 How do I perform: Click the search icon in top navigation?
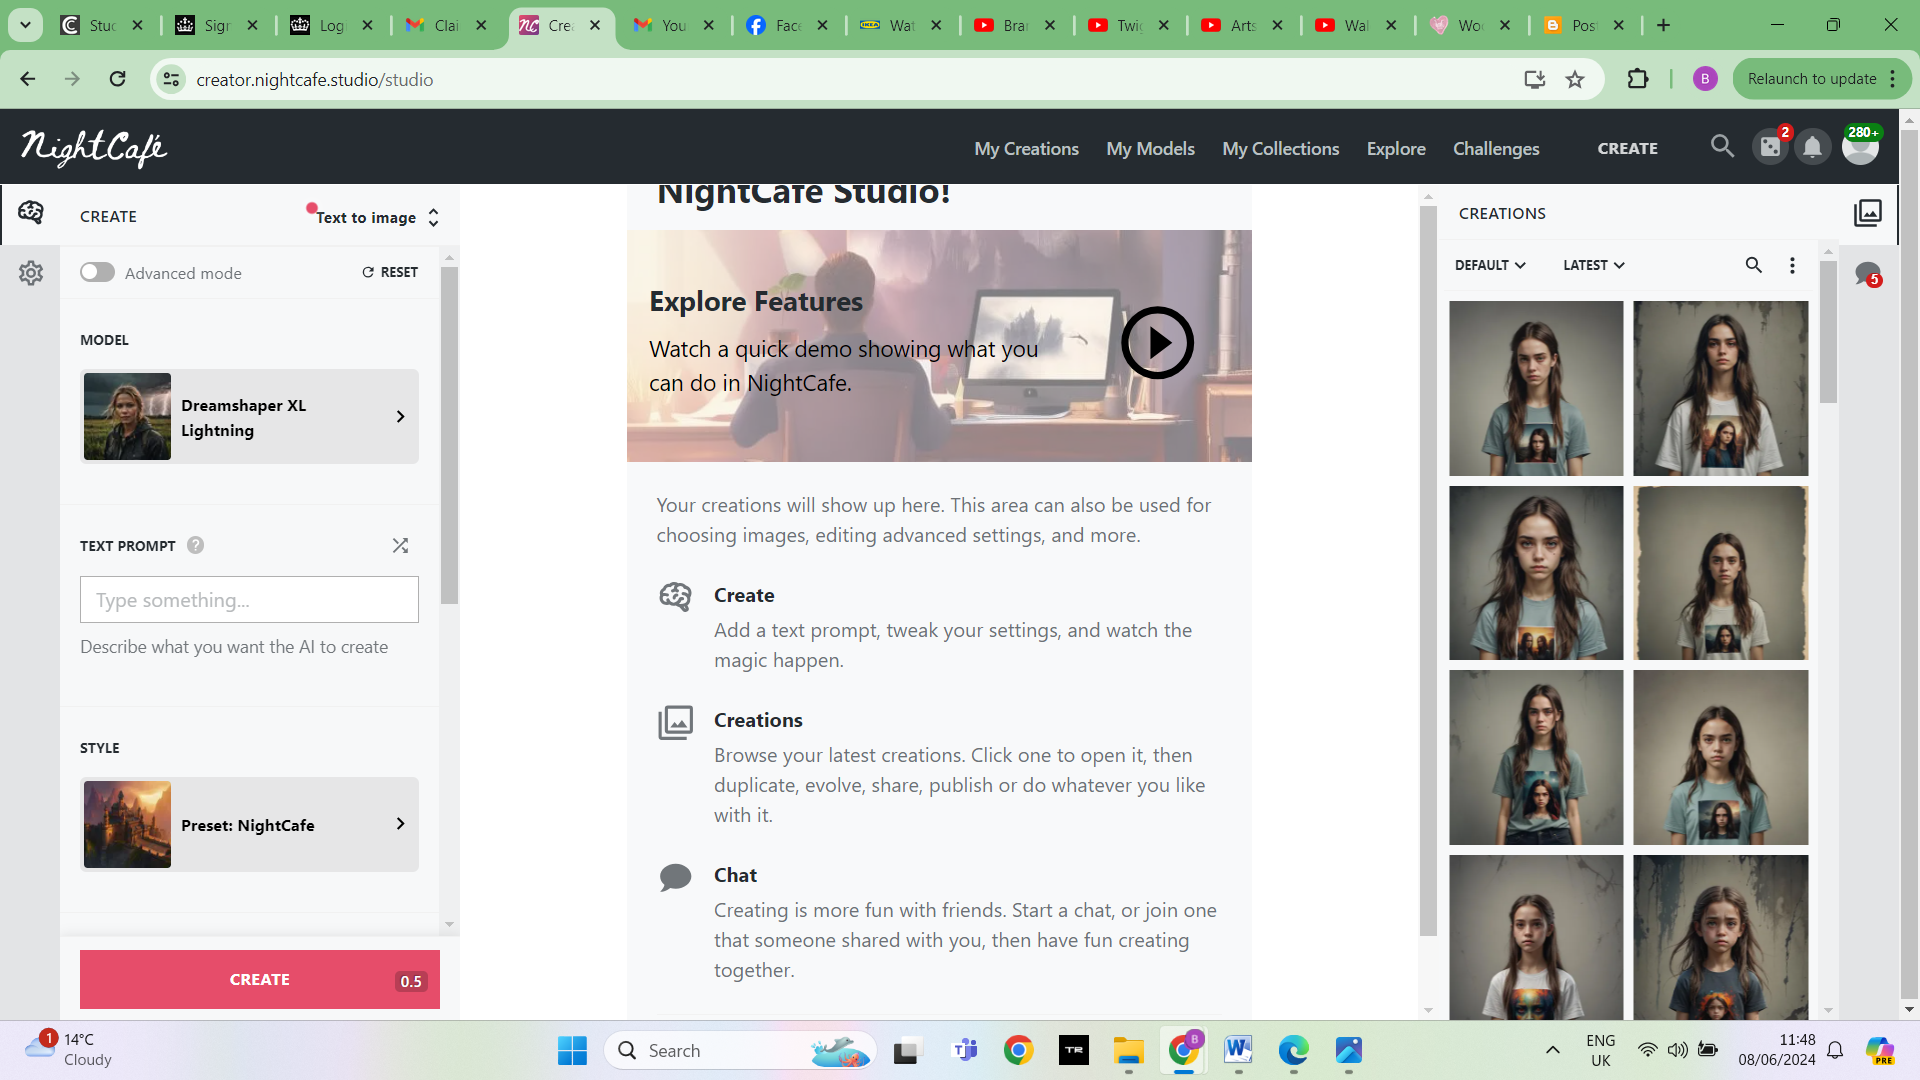tap(1721, 147)
